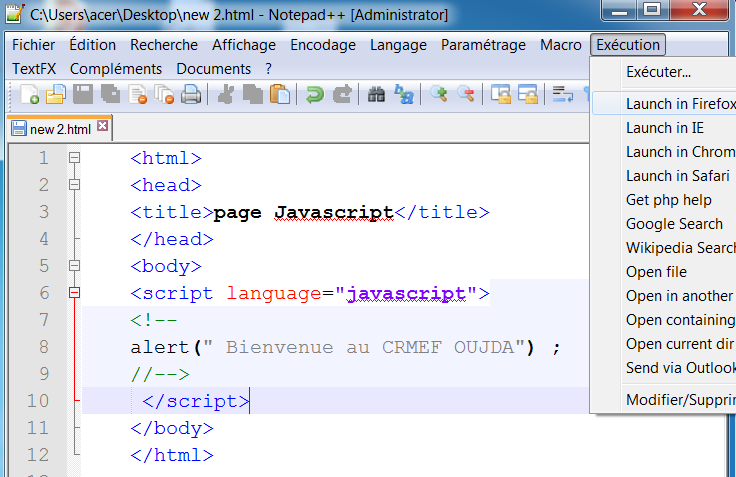
Task: Select the new 2.html document tab
Action: click(x=60, y=128)
